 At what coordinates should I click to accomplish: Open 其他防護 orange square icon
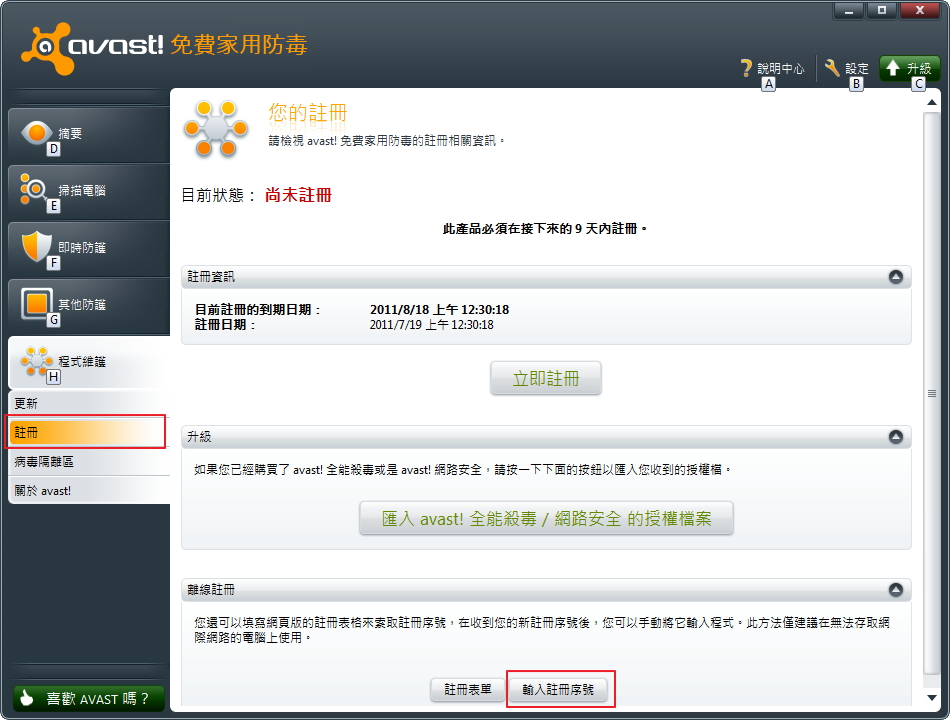click(36, 303)
